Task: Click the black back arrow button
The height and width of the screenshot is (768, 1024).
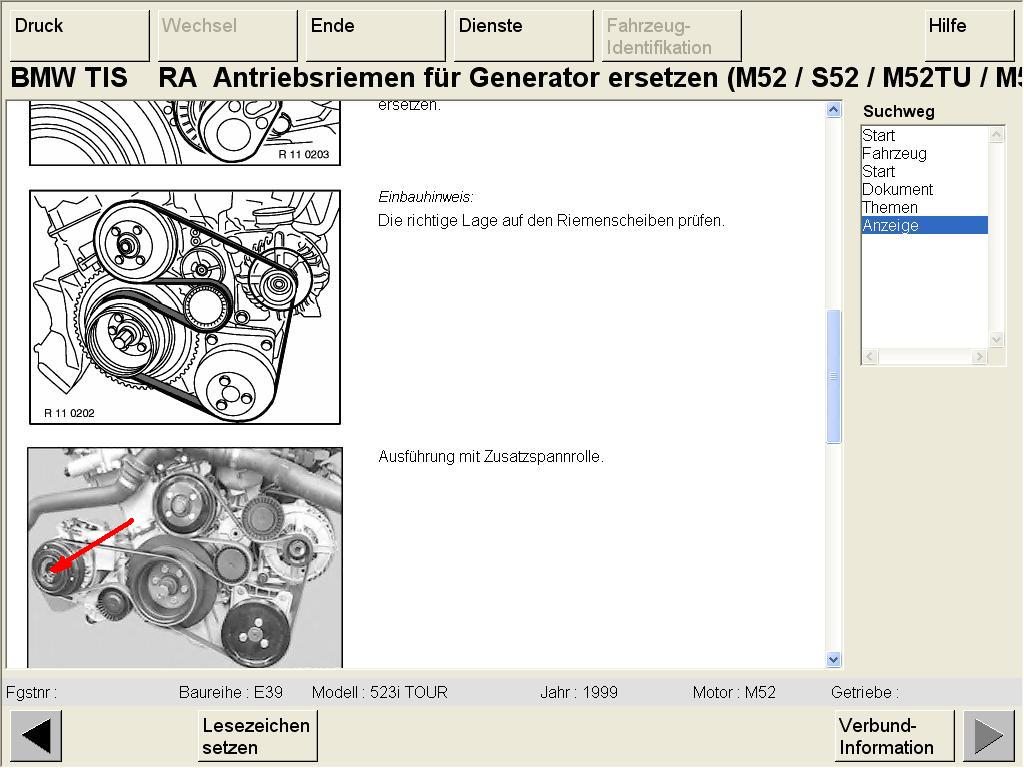Action: tap(36, 736)
